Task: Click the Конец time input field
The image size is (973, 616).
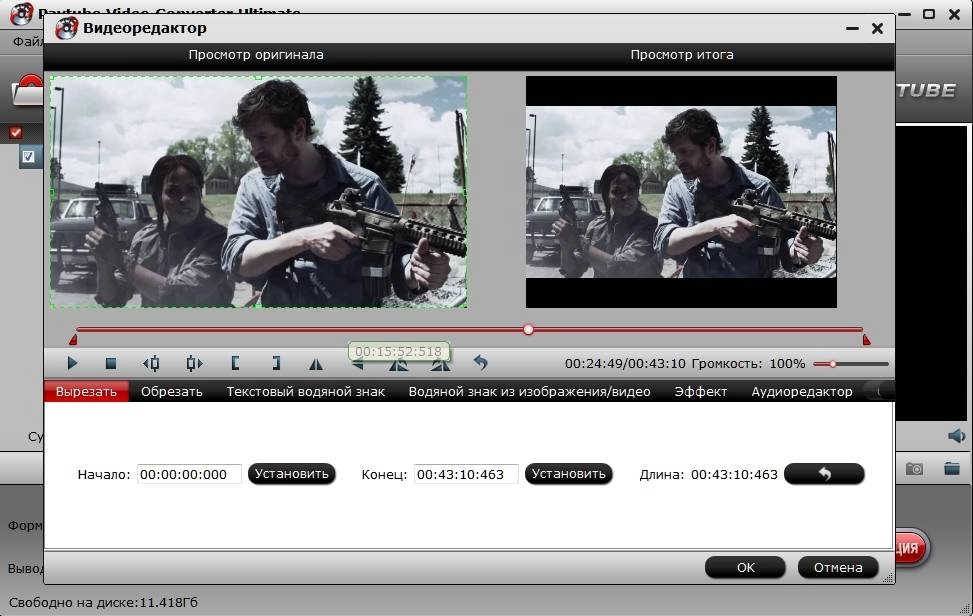Action: coord(466,475)
